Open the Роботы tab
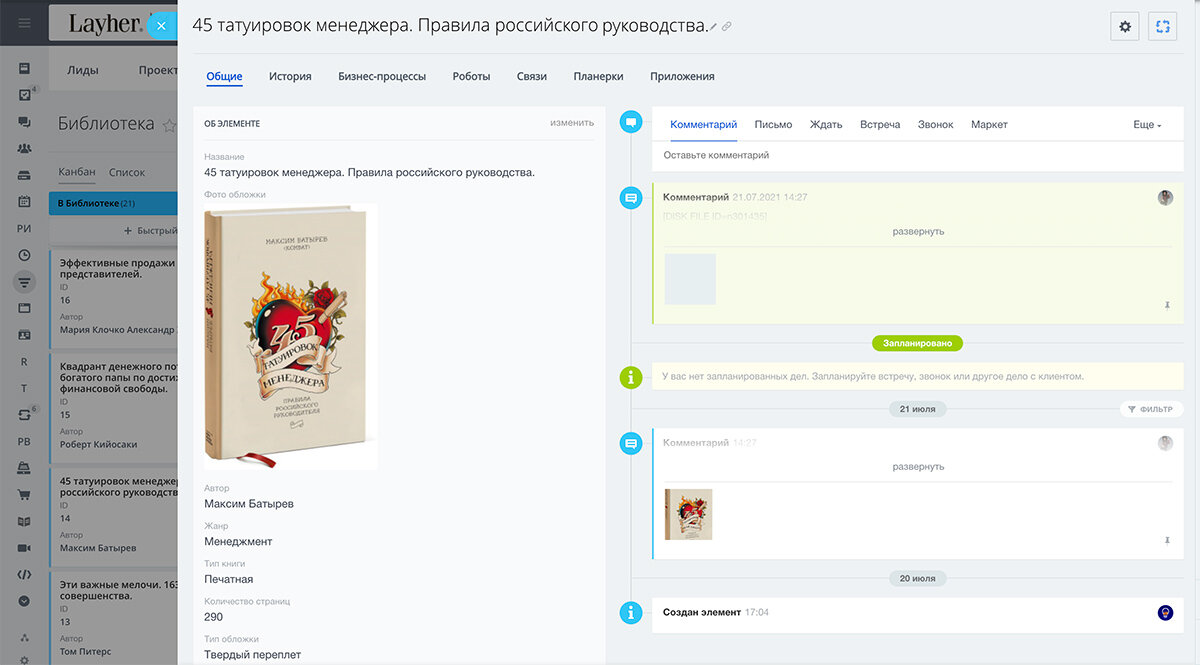Screen dimensions: 1200x665 [x=471, y=76]
